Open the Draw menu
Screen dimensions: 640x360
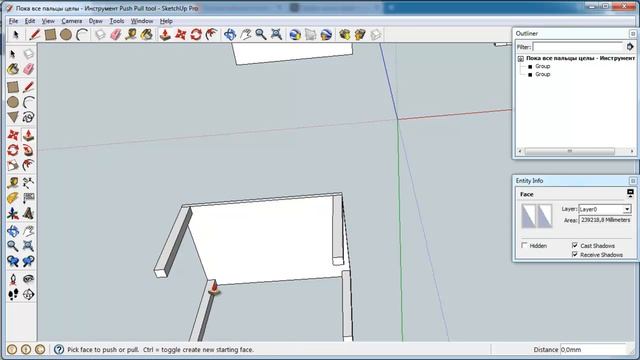[96, 21]
